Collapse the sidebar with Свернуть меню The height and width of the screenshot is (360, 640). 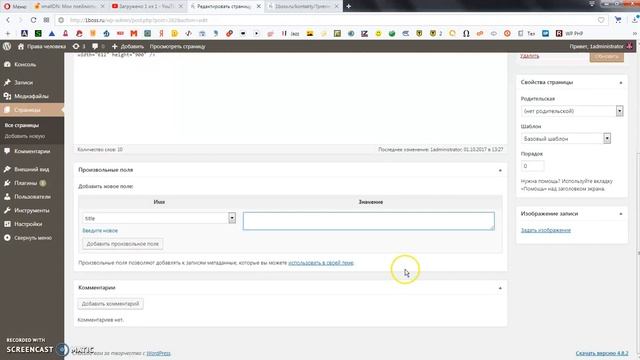32,238
